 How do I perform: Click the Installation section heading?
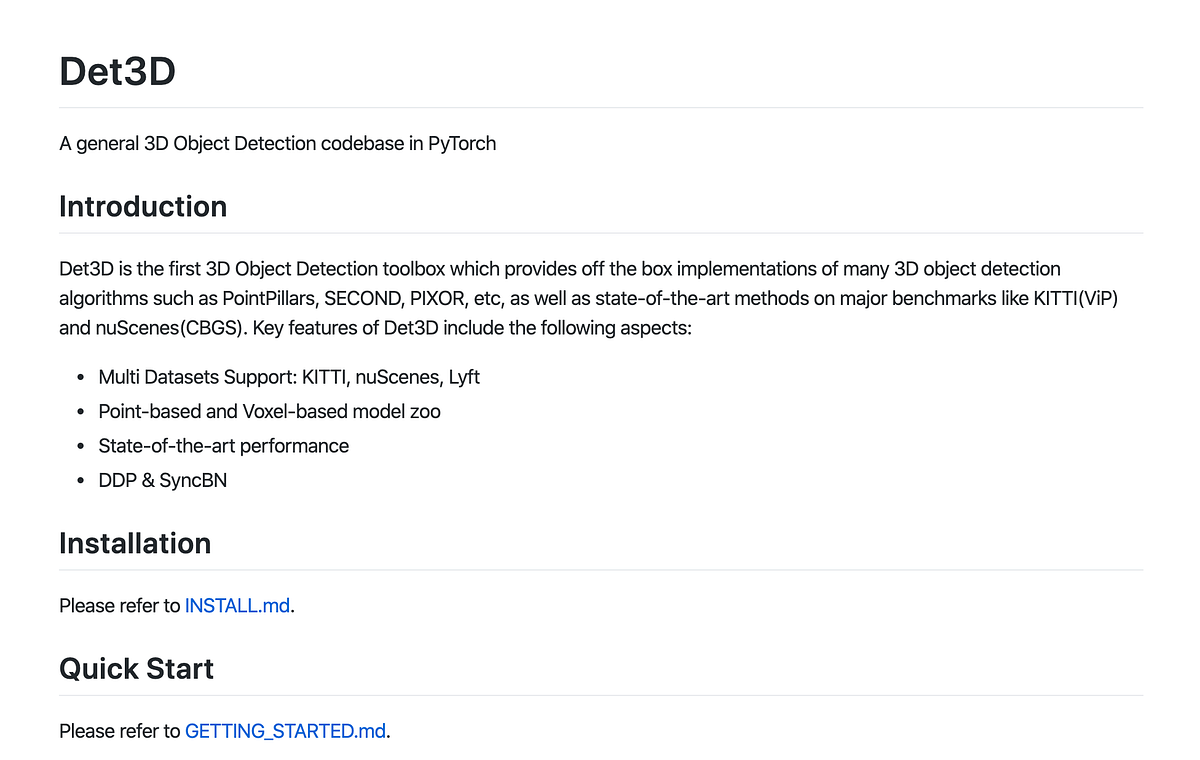[135, 544]
